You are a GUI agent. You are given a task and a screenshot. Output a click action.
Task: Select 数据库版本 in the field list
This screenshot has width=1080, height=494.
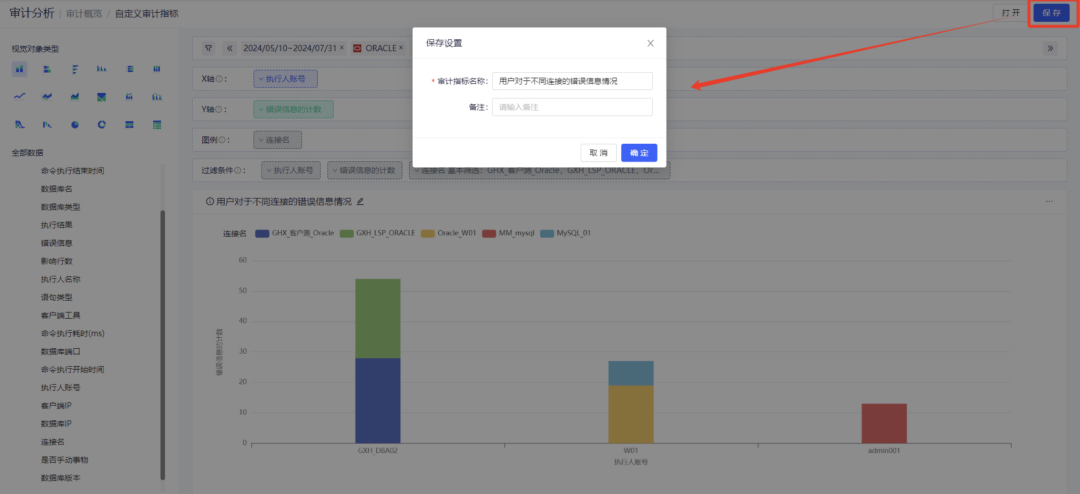click(61, 477)
